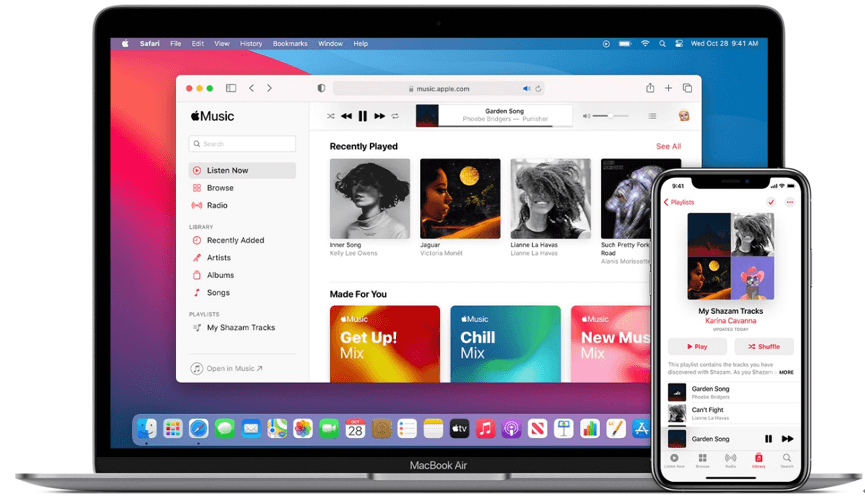Skip to next track in web player

[379, 116]
